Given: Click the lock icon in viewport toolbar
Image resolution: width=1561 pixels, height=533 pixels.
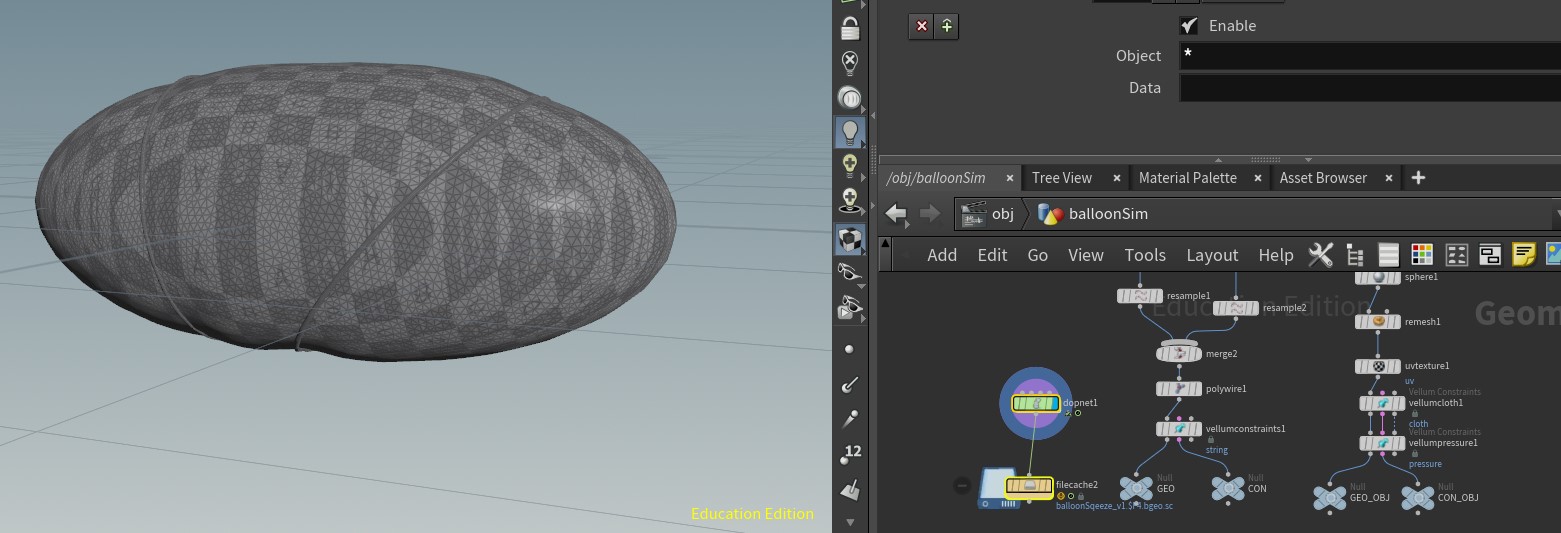Looking at the screenshot, I should coord(850,28).
